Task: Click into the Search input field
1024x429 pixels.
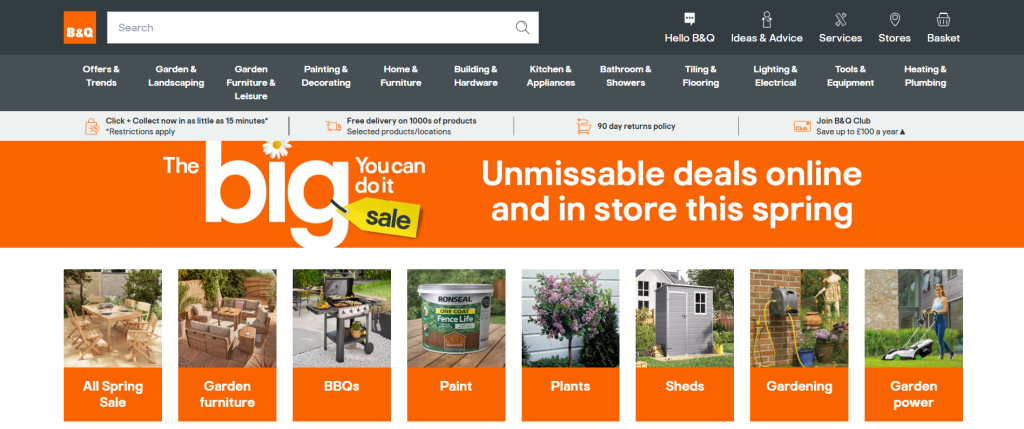Action: click(x=310, y=27)
